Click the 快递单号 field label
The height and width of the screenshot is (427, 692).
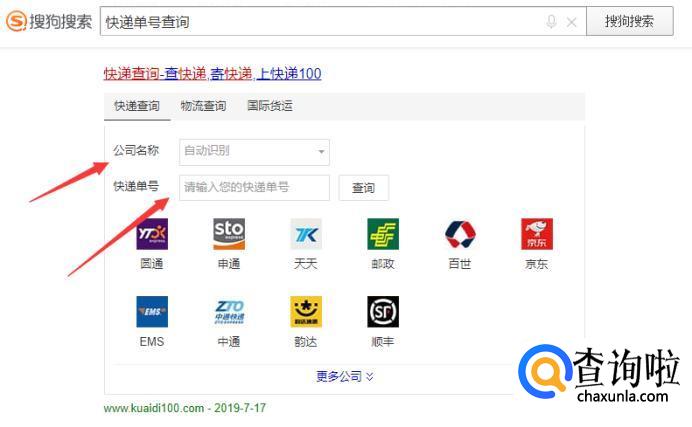pyautogui.click(x=136, y=186)
